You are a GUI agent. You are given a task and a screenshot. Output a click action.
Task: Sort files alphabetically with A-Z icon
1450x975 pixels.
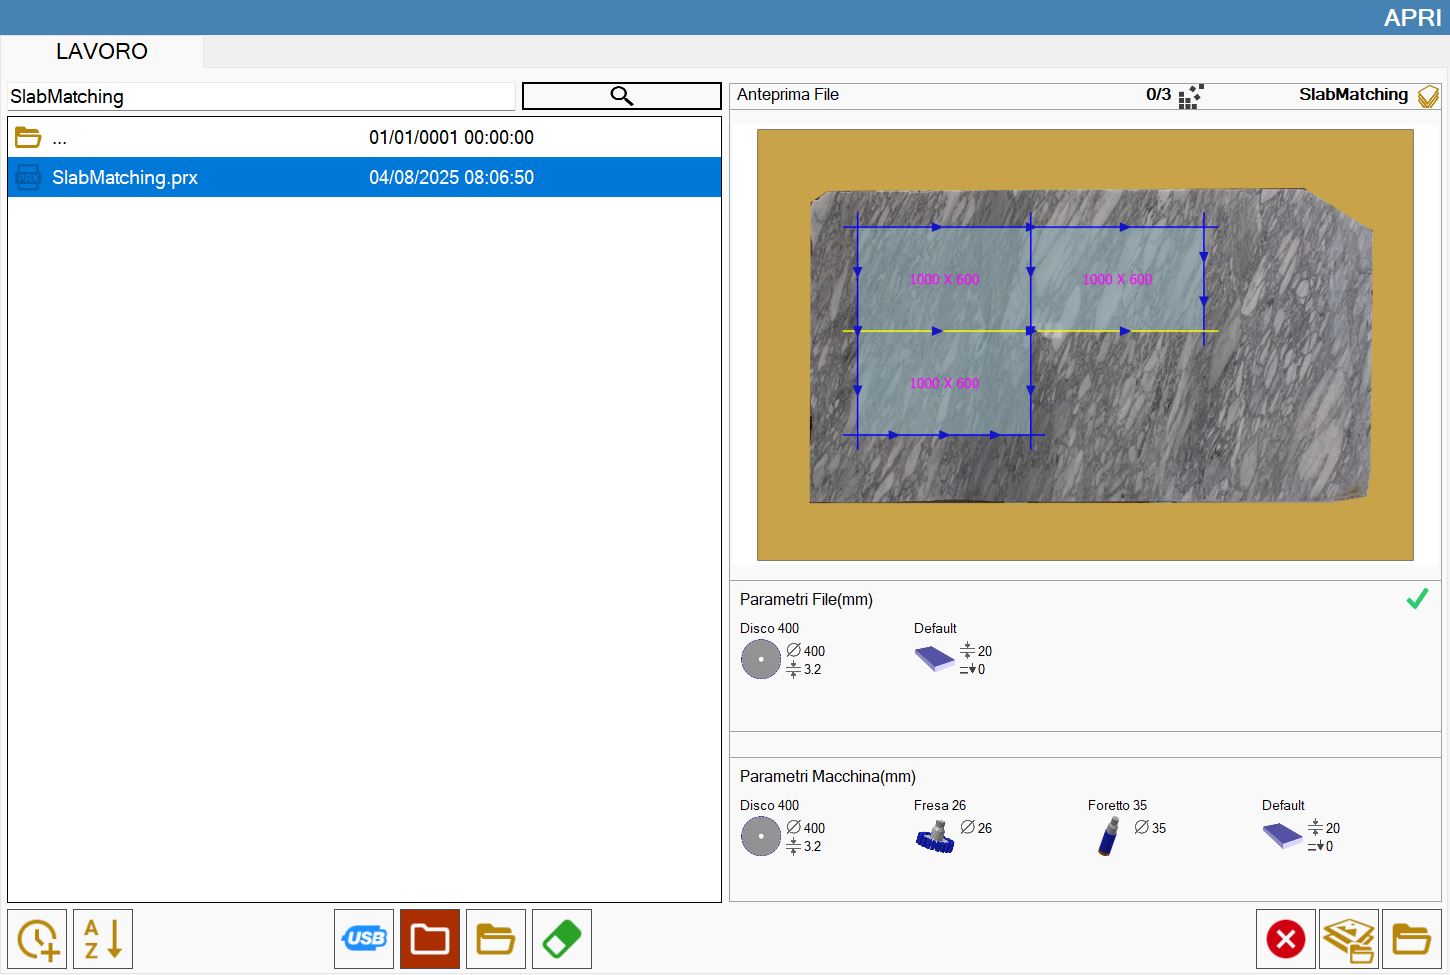[103, 939]
